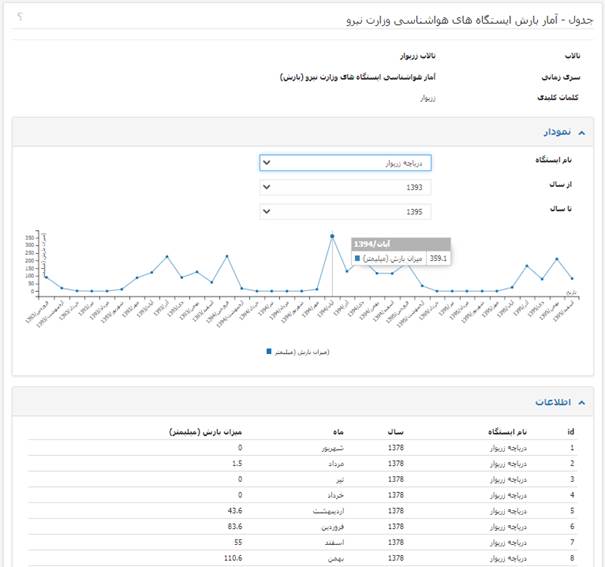Collapse the اطلاعات panel chevron
The width and height of the screenshot is (605, 567).
[584, 401]
